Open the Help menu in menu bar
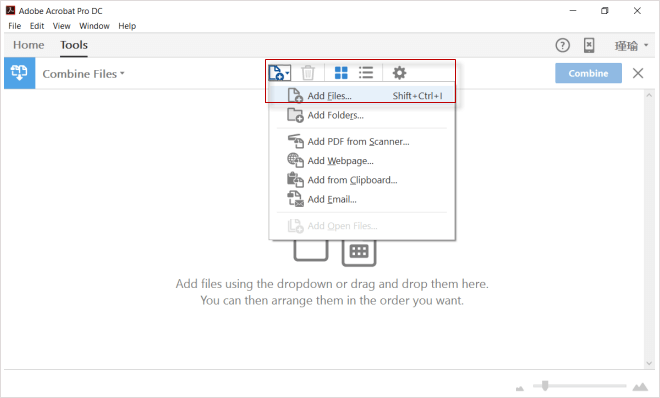 [x=127, y=26]
